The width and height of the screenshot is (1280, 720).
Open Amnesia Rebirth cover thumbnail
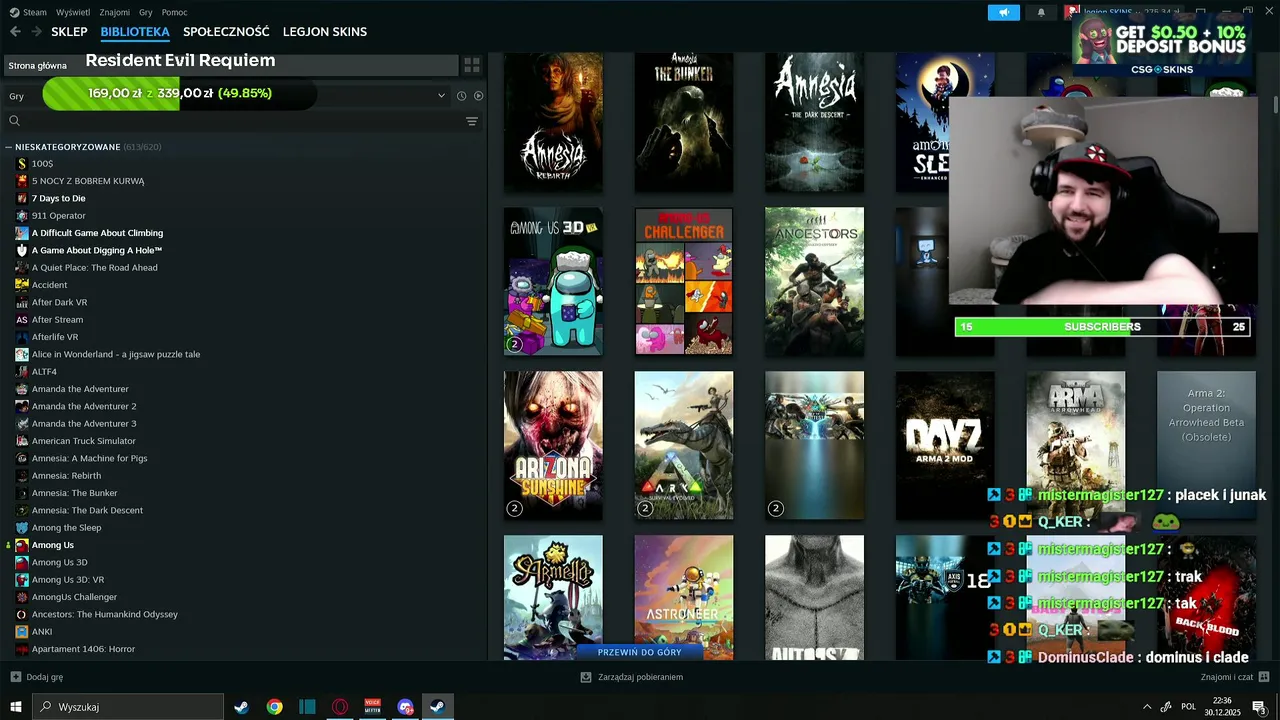(x=553, y=122)
